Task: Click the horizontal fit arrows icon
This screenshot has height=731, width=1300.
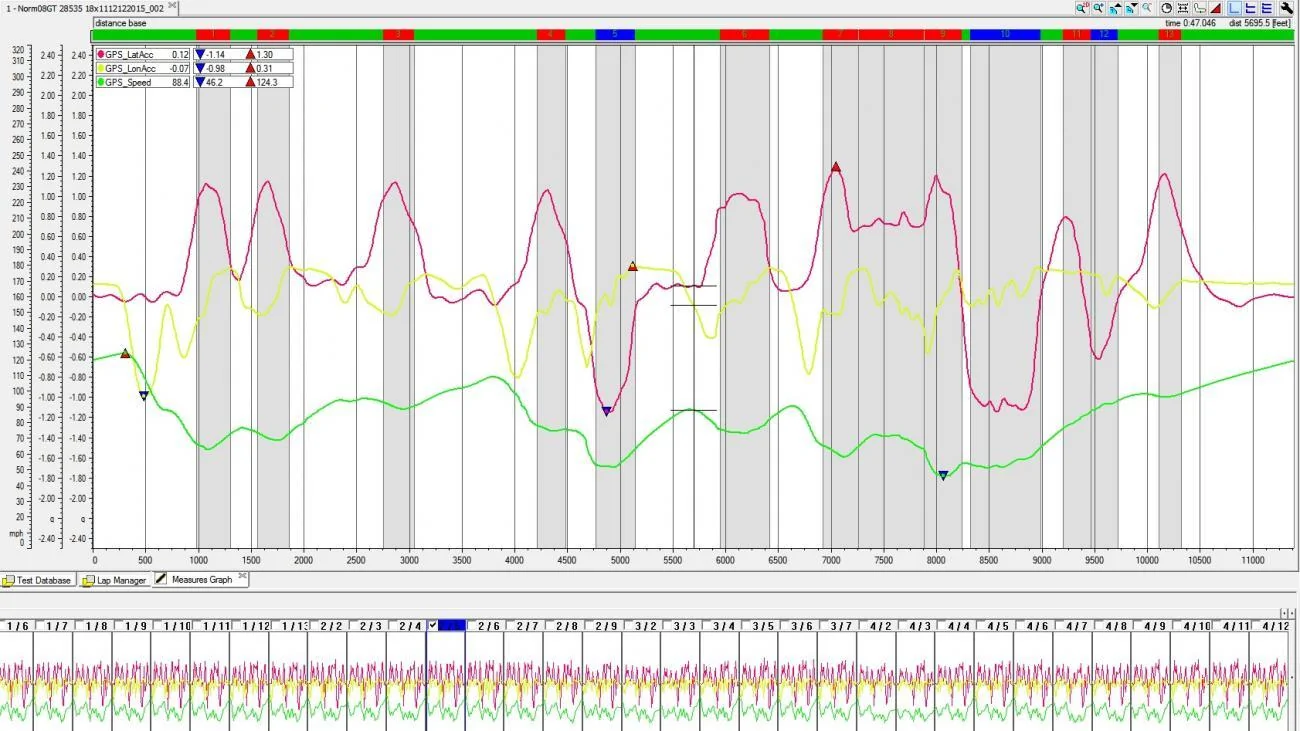Action: click(1183, 8)
